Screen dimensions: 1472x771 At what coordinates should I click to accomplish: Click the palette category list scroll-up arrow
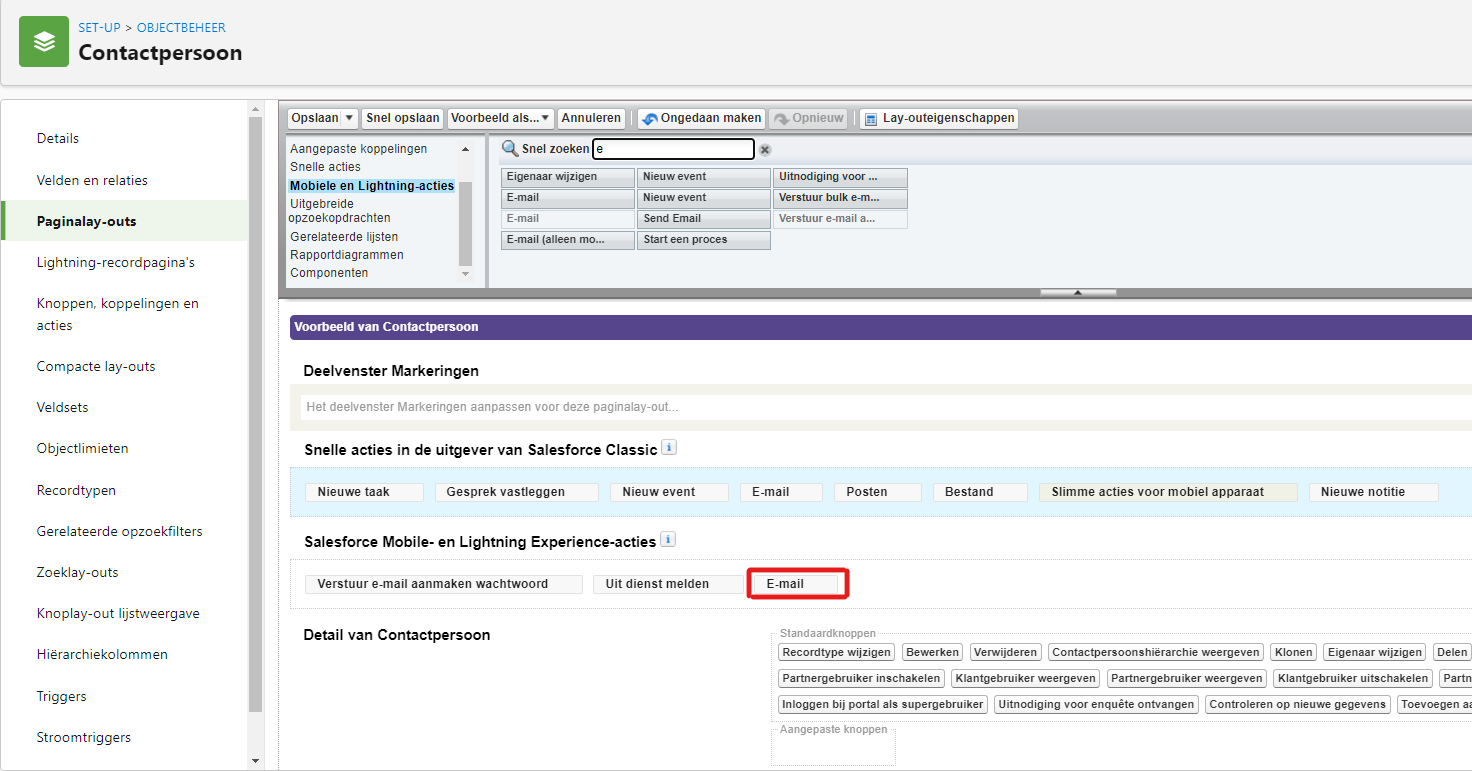(x=465, y=149)
